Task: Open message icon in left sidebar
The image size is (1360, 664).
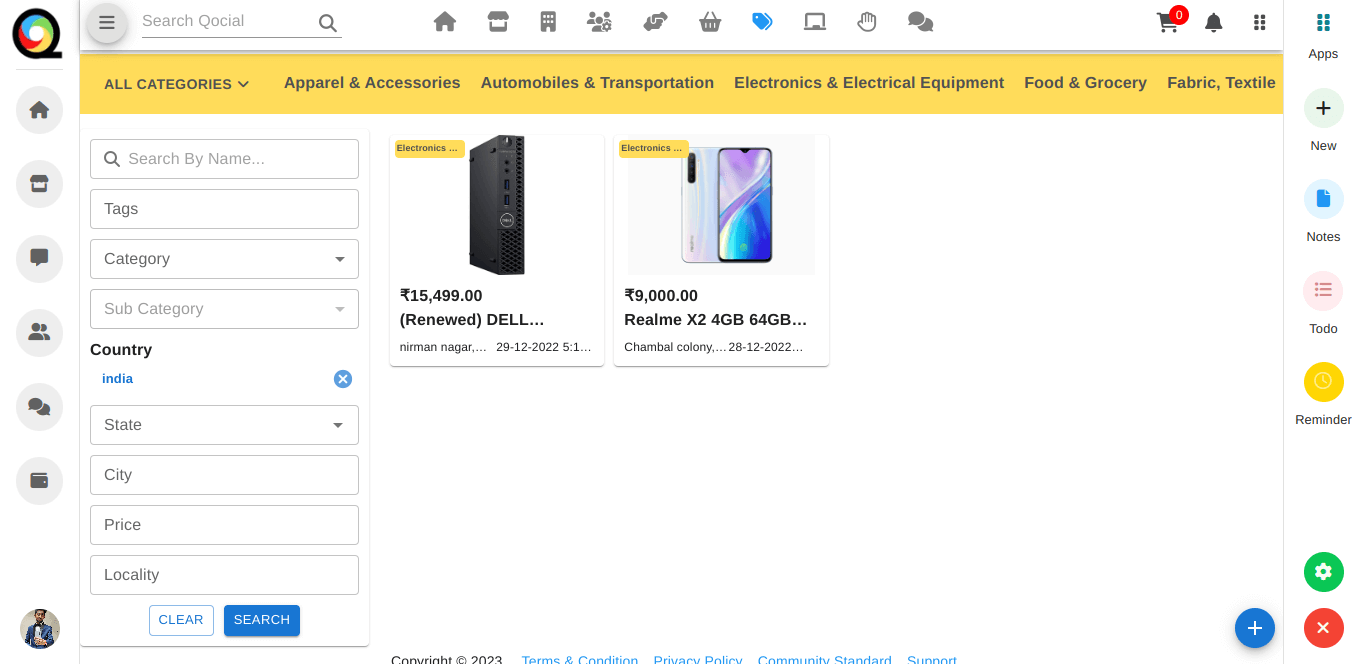Action: [x=39, y=258]
